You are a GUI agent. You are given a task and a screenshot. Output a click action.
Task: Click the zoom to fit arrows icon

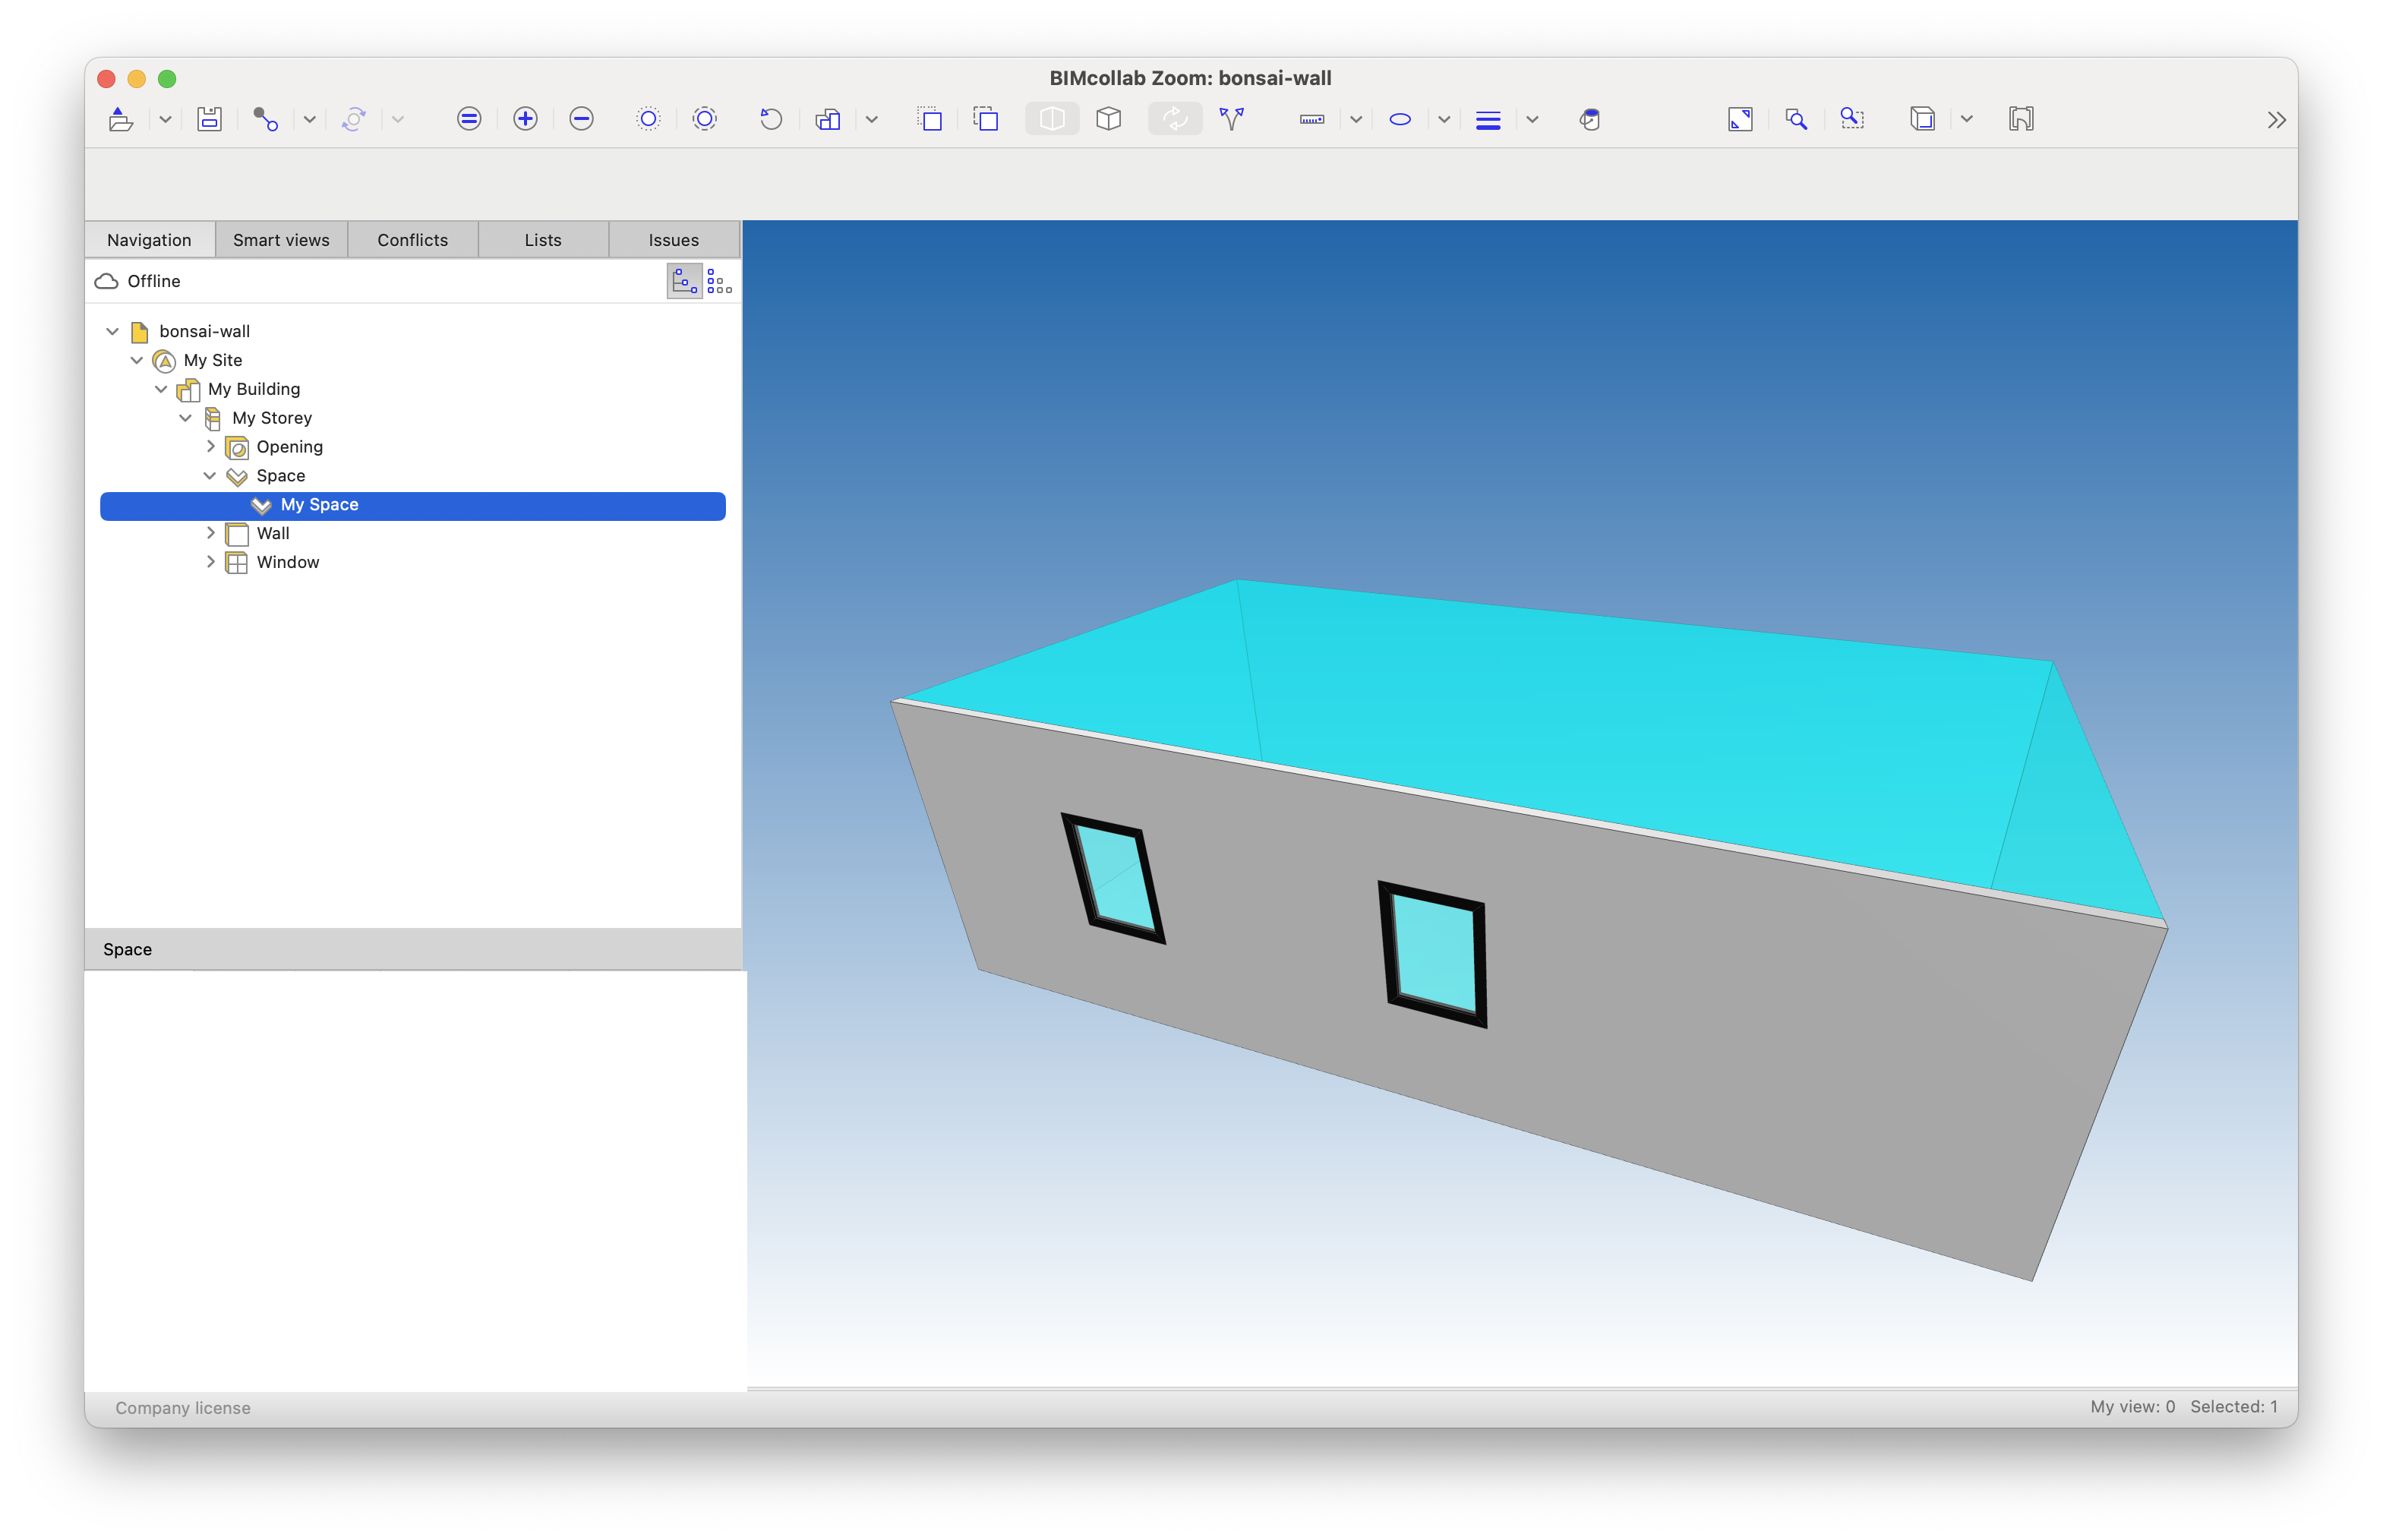point(1740,119)
